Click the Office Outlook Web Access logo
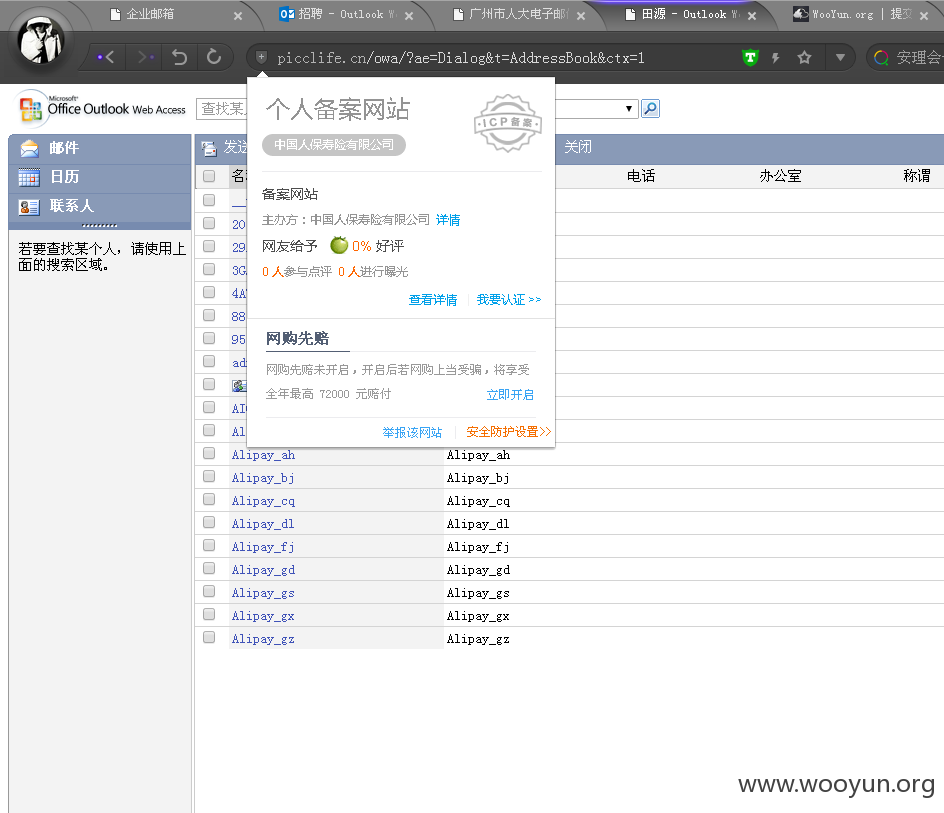Viewport: 944px width, 813px height. tap(101, 108)
